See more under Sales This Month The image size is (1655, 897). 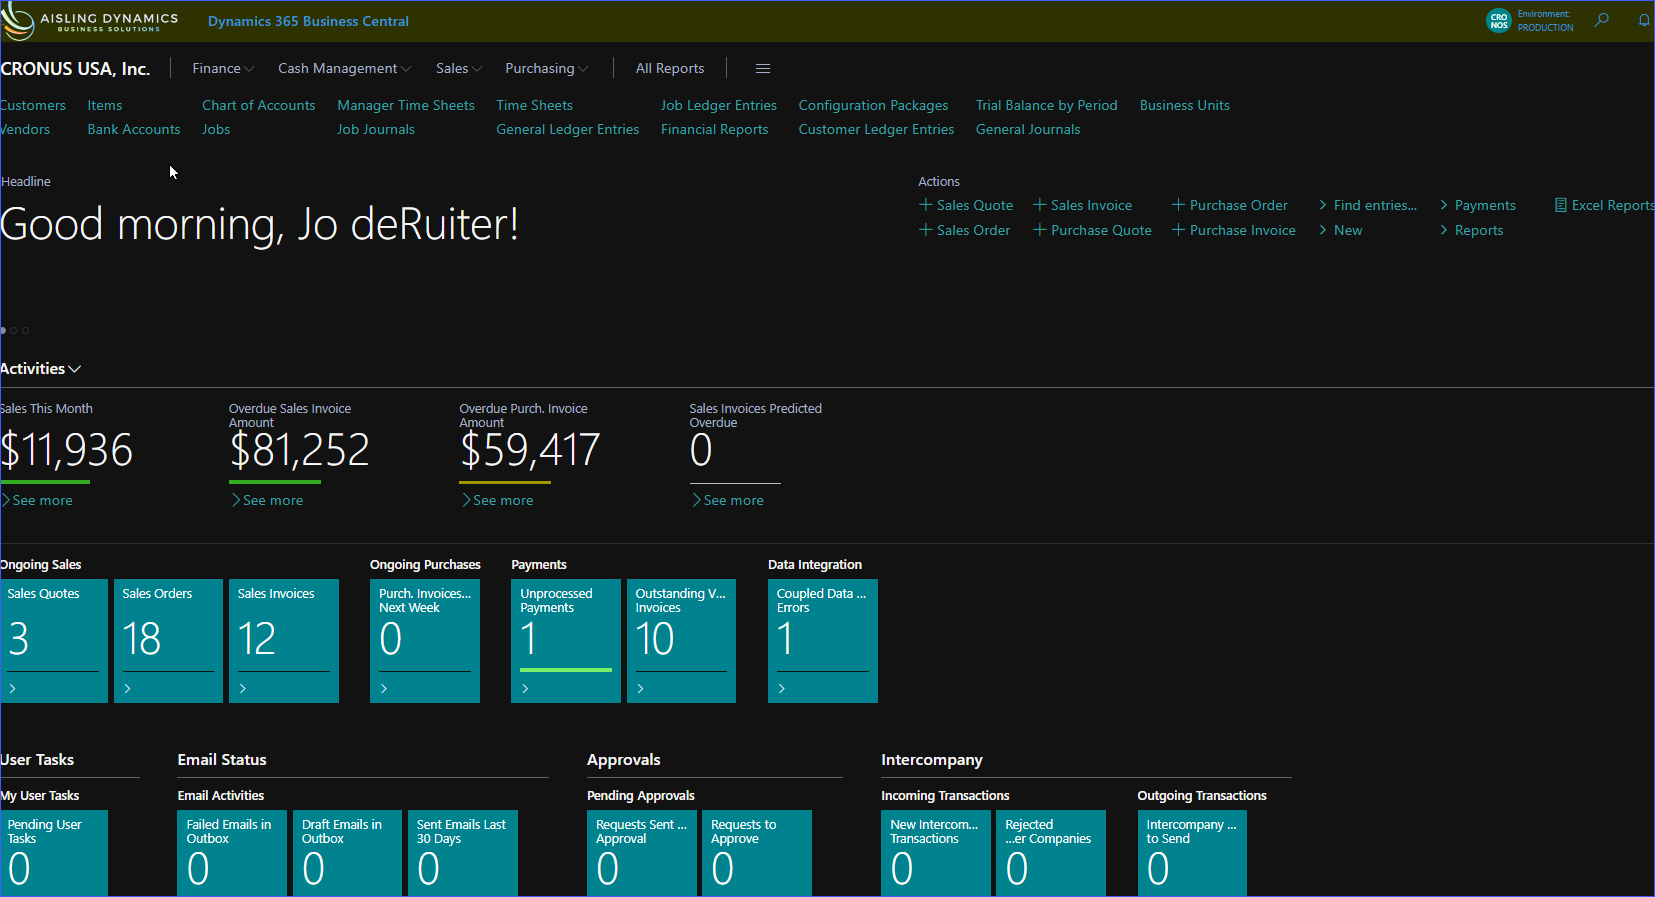pos(38,500)
